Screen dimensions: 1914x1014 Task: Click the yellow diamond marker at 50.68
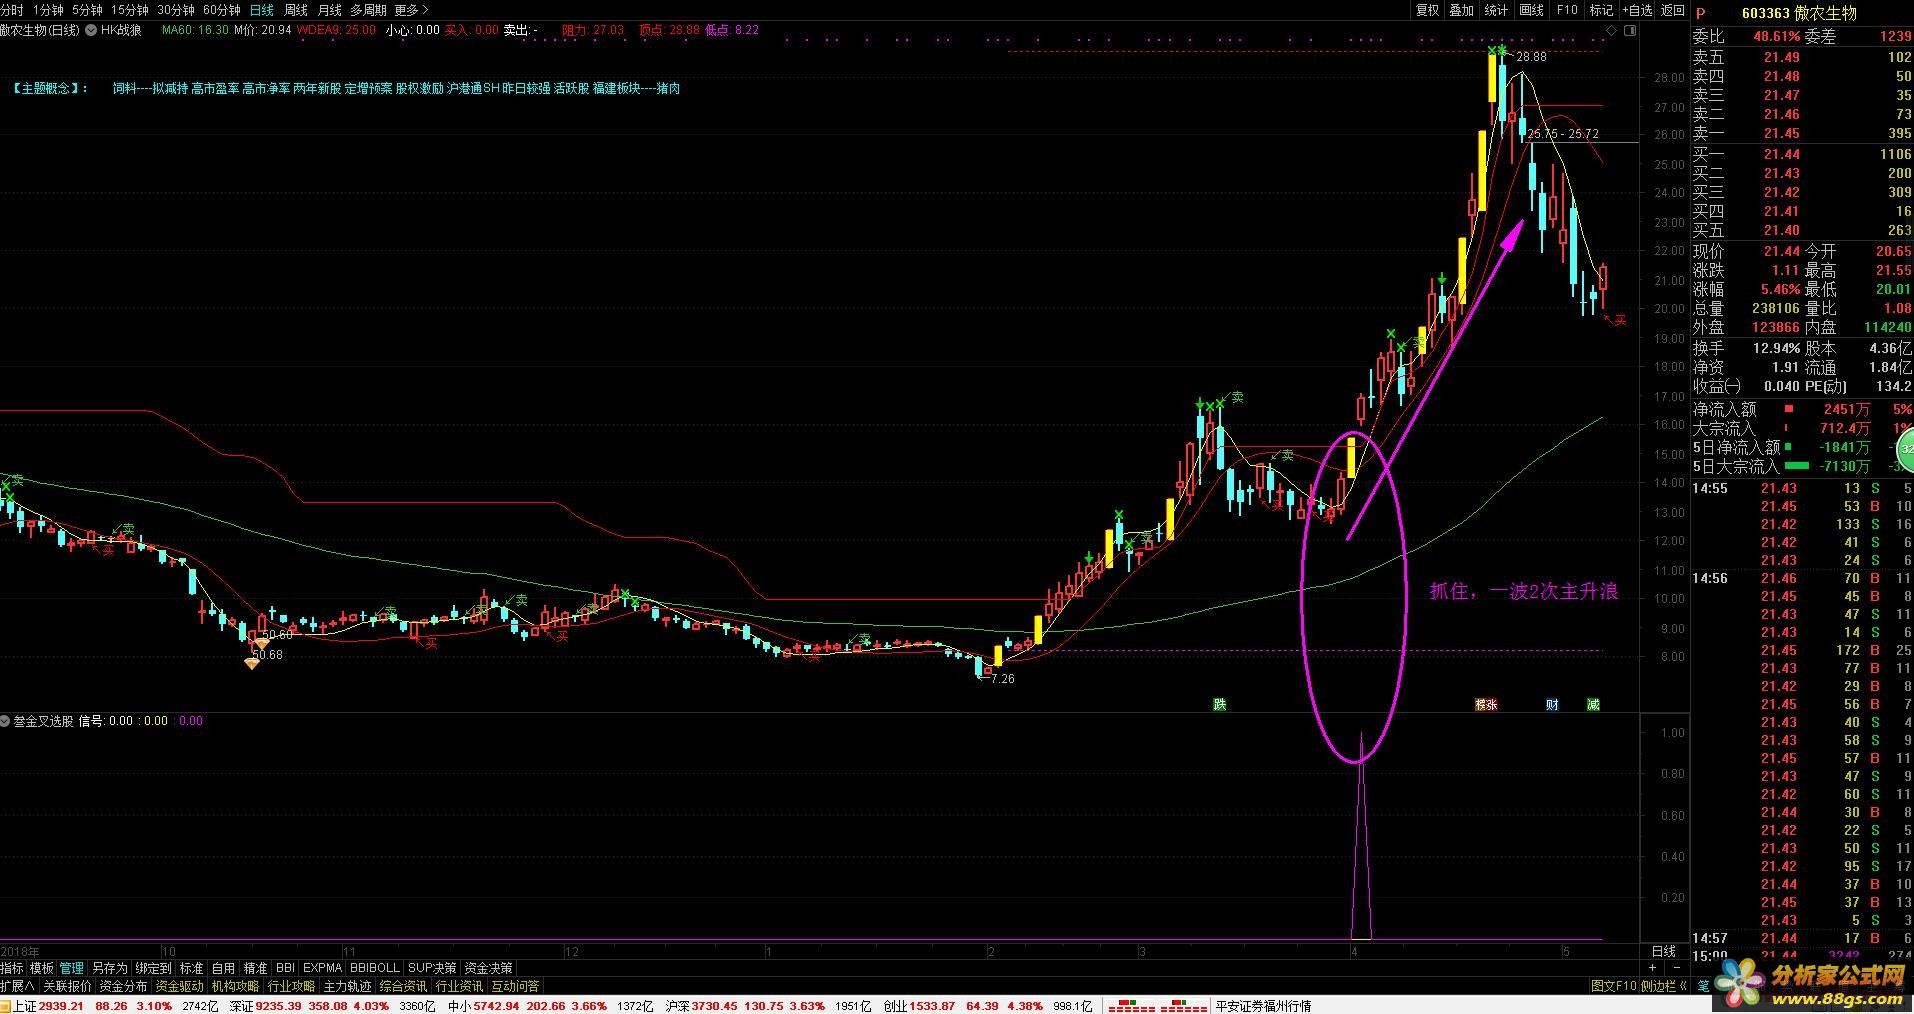pyautogui.click(x=252, y=664)
